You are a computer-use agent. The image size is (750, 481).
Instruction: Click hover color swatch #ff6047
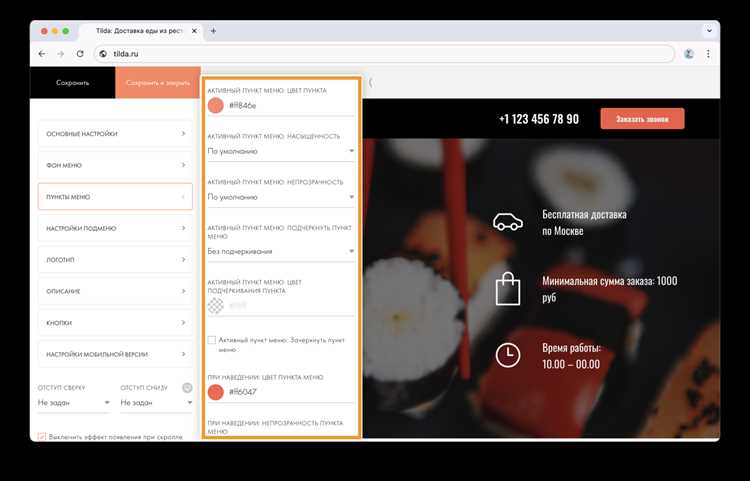[216, 392]
